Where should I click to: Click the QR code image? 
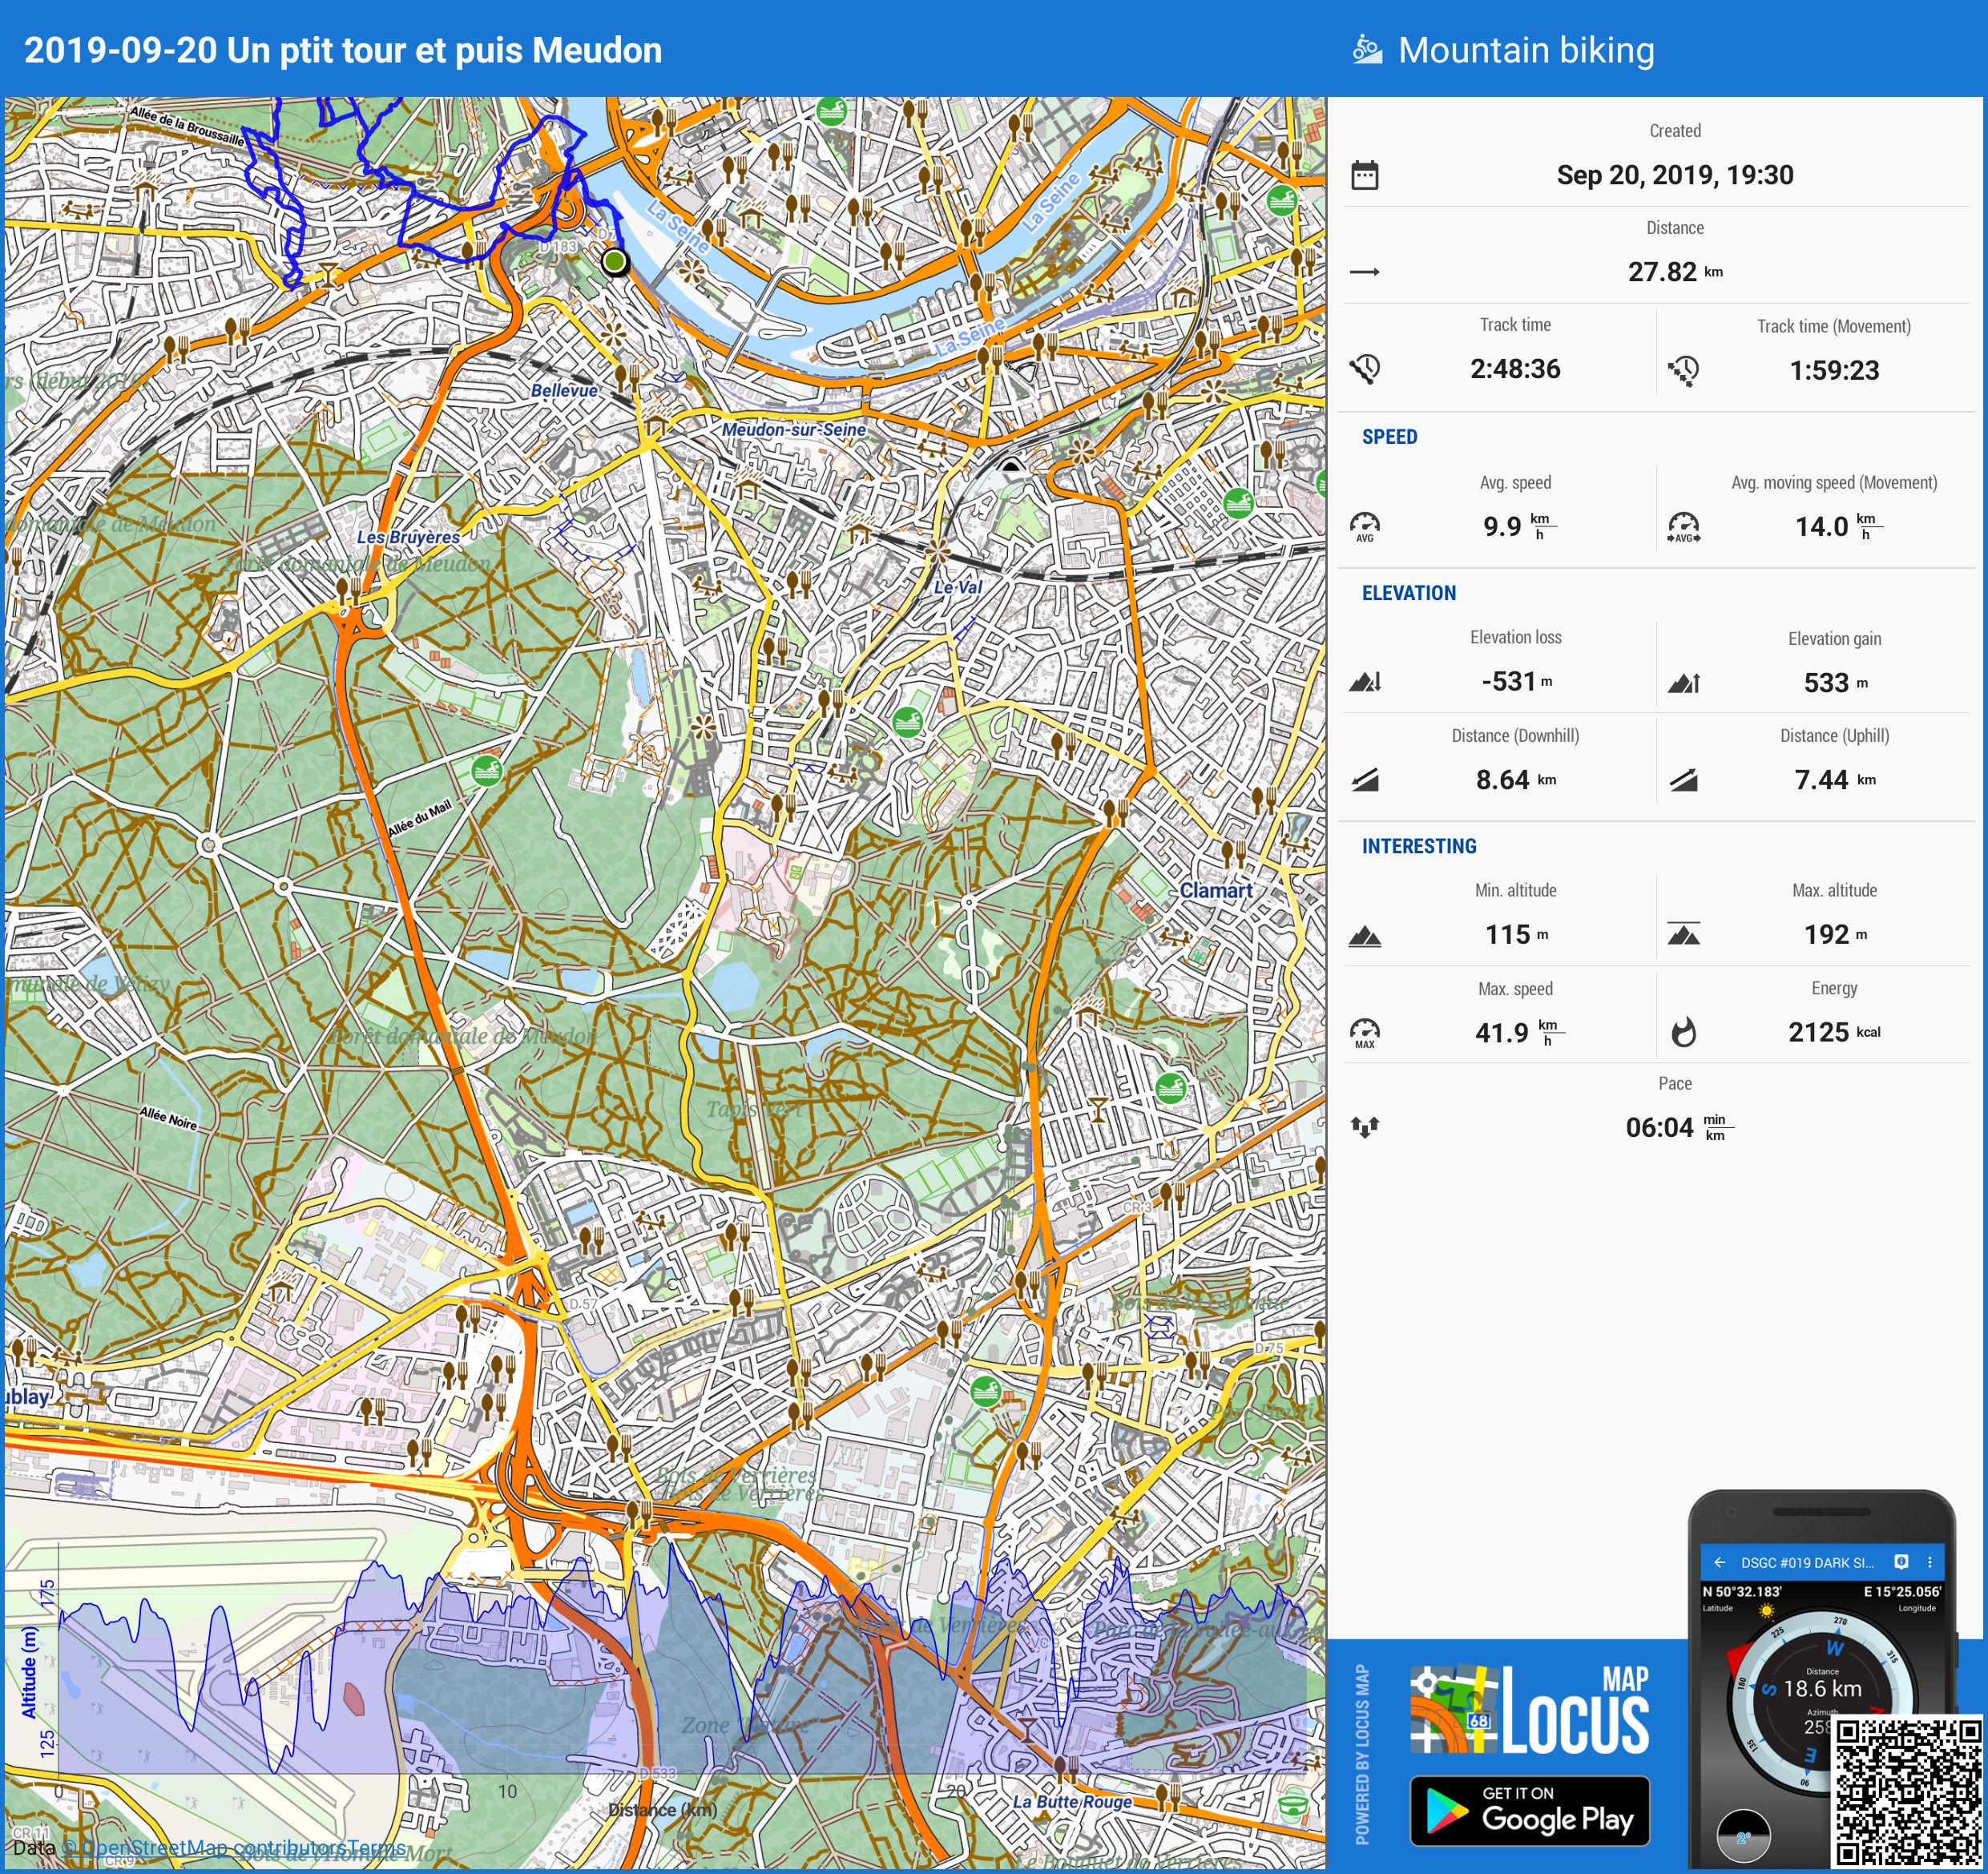click(1906, 1790)
